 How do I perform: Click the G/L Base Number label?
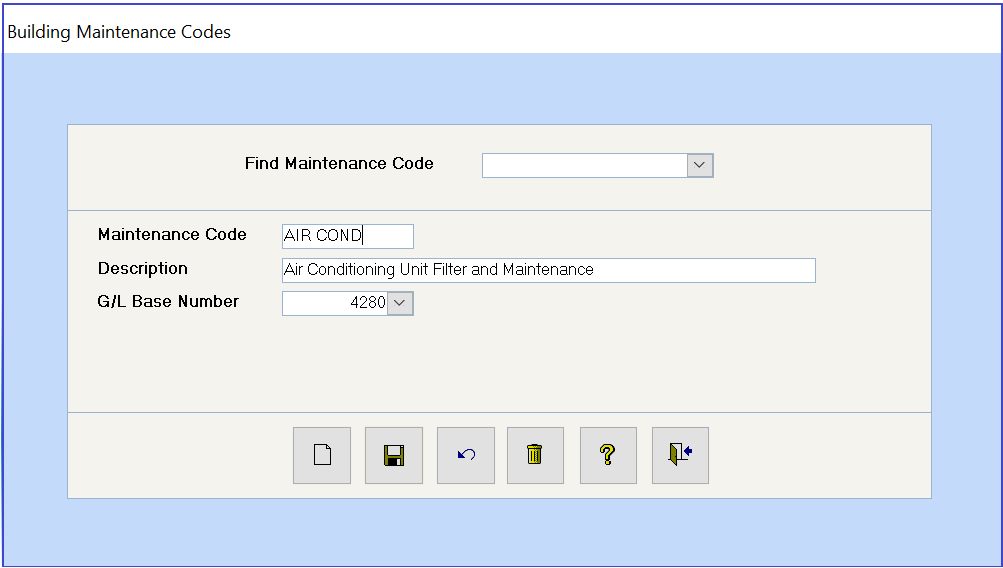pyautogui.click(x=168, y=302)
